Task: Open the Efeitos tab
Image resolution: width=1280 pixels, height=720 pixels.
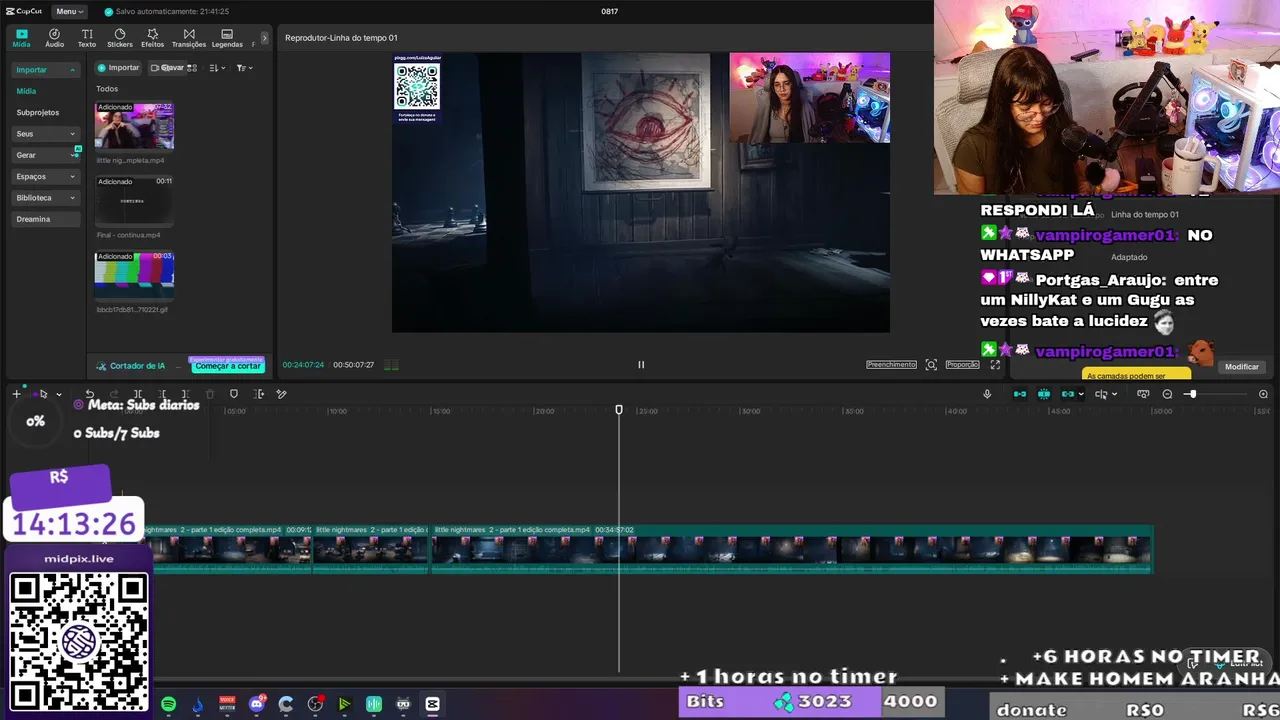Action: tap(152, 38)
